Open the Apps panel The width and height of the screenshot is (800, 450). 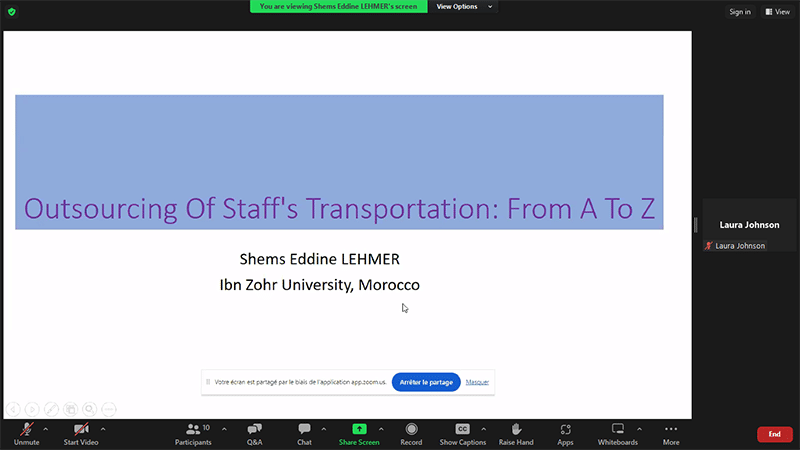(565, 432)
